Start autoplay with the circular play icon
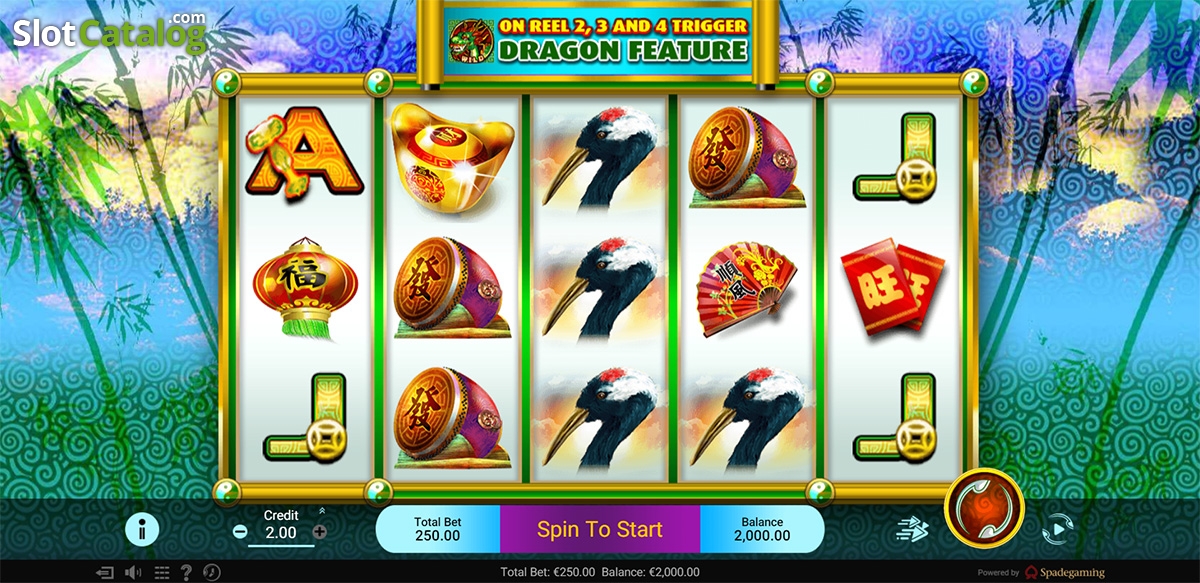This screenshot has width=1200, height=583. 1058,527
